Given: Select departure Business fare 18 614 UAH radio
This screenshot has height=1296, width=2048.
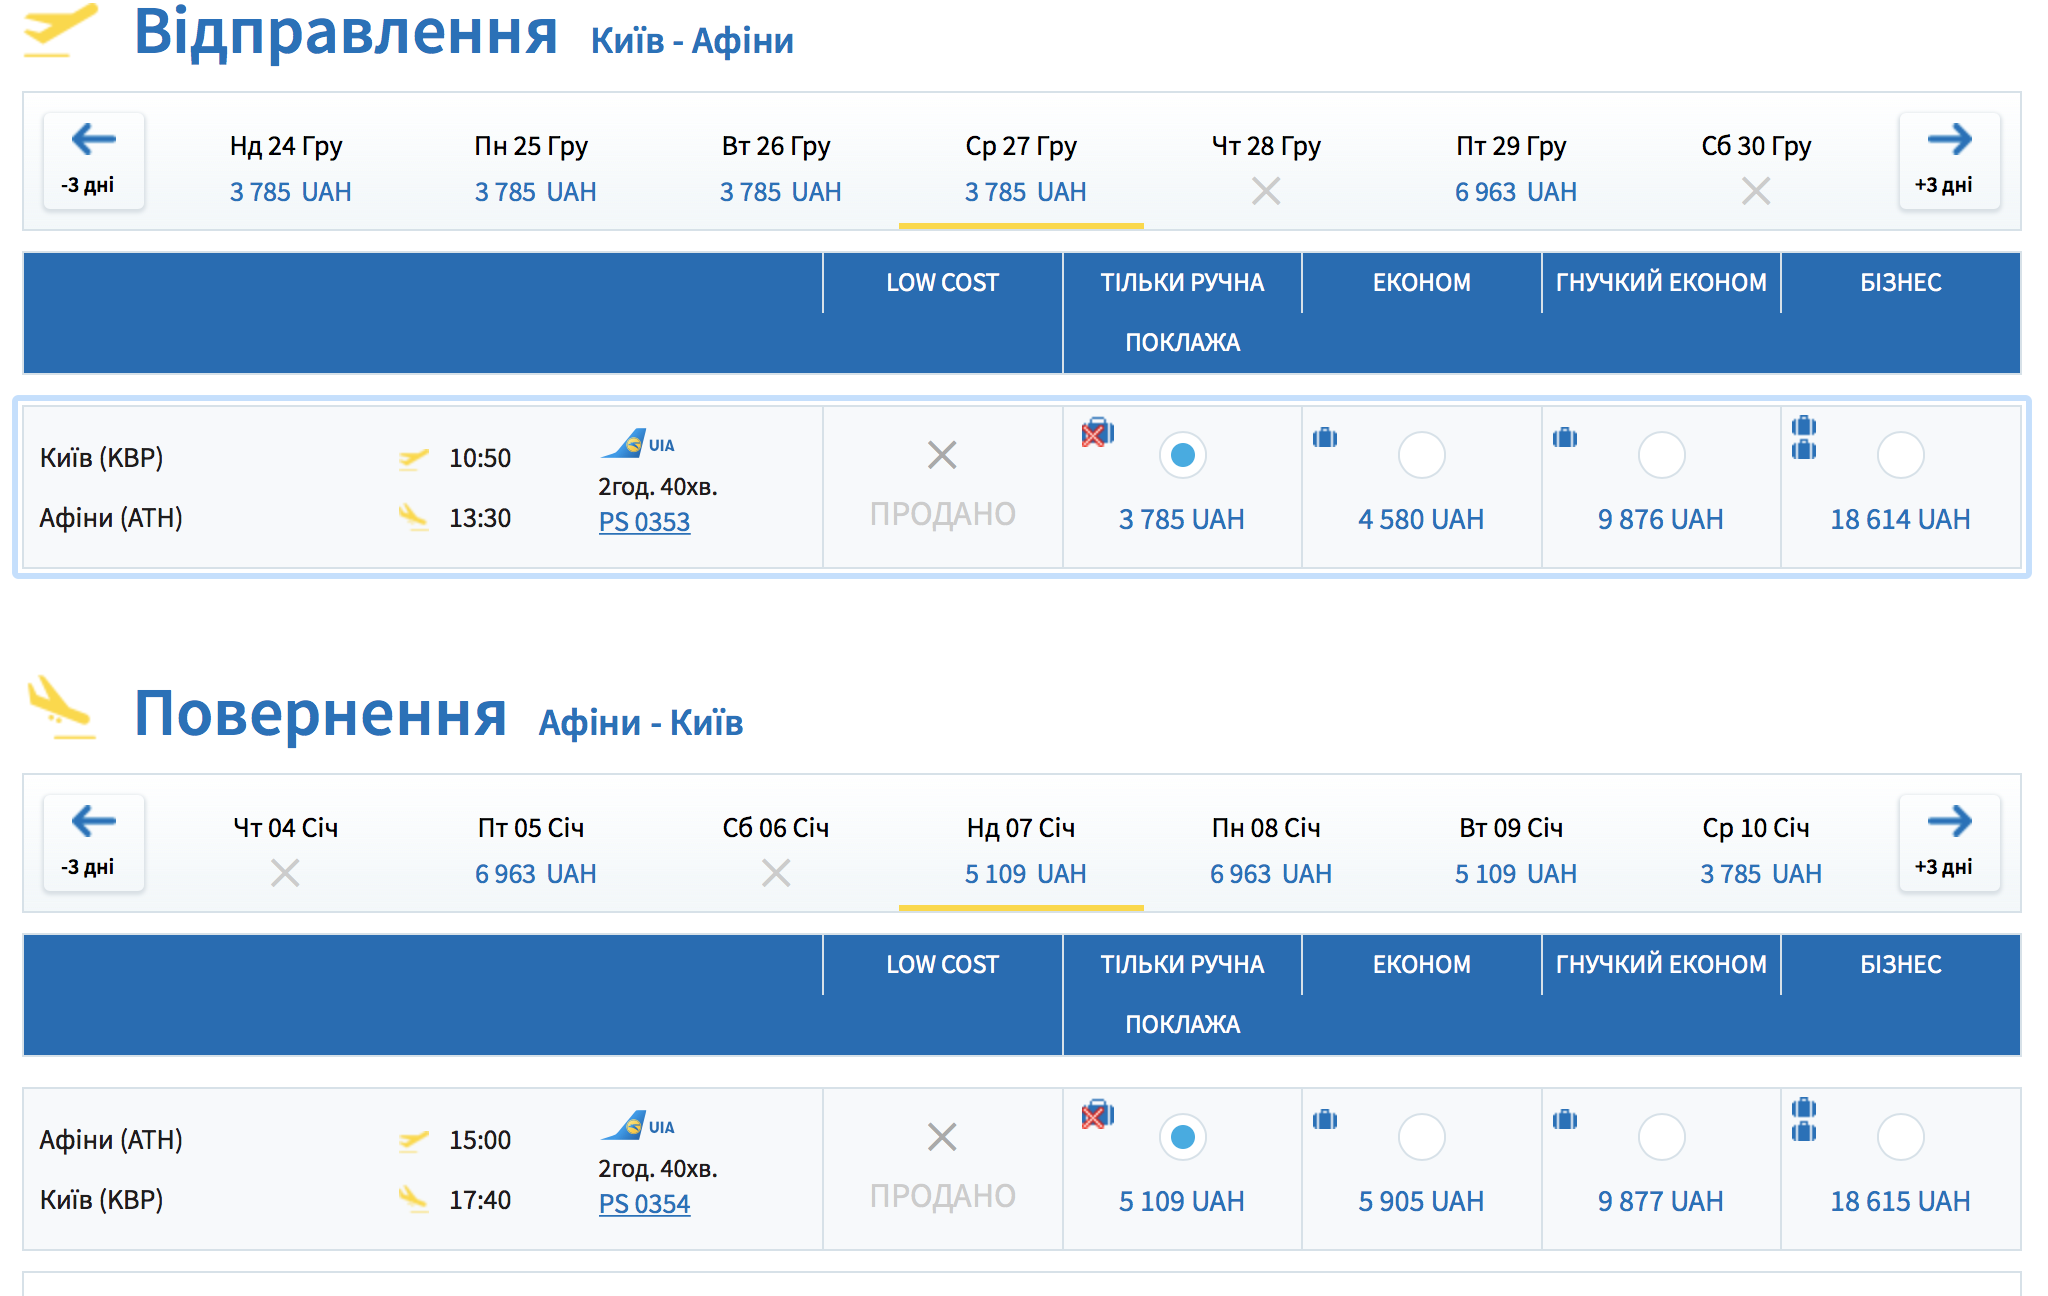Looking at the screenshot, I should (x=1900, y=455).
